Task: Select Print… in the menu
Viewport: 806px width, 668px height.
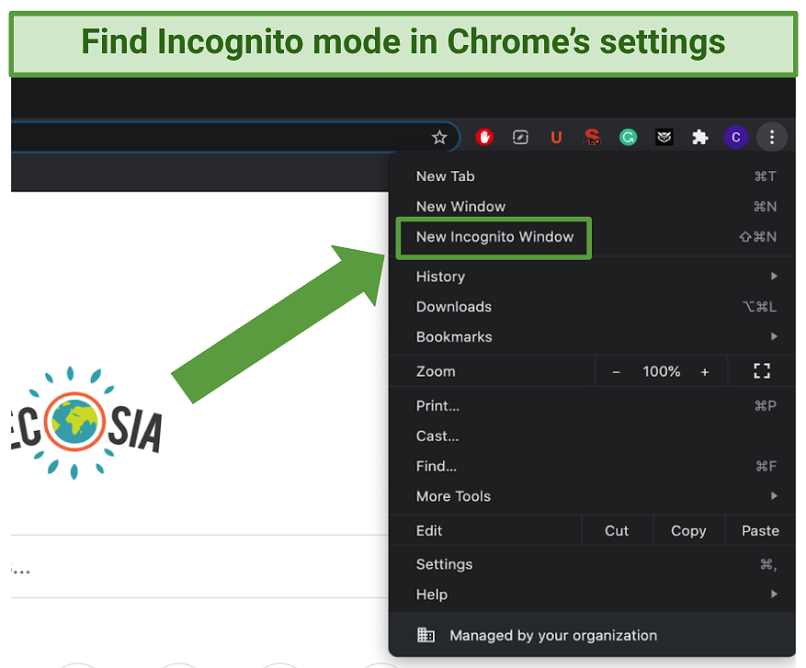Action: point(592,406)
